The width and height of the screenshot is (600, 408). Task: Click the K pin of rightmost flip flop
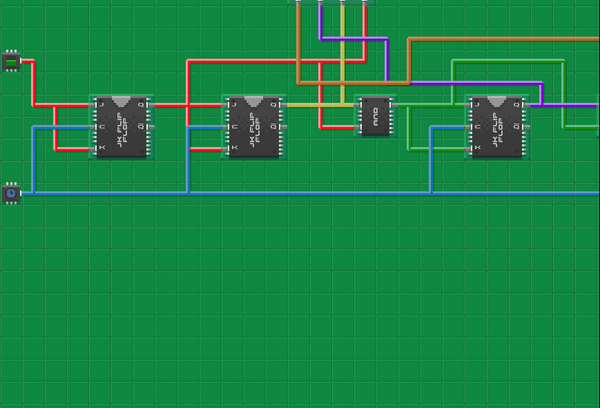click(x=467, y=149)
